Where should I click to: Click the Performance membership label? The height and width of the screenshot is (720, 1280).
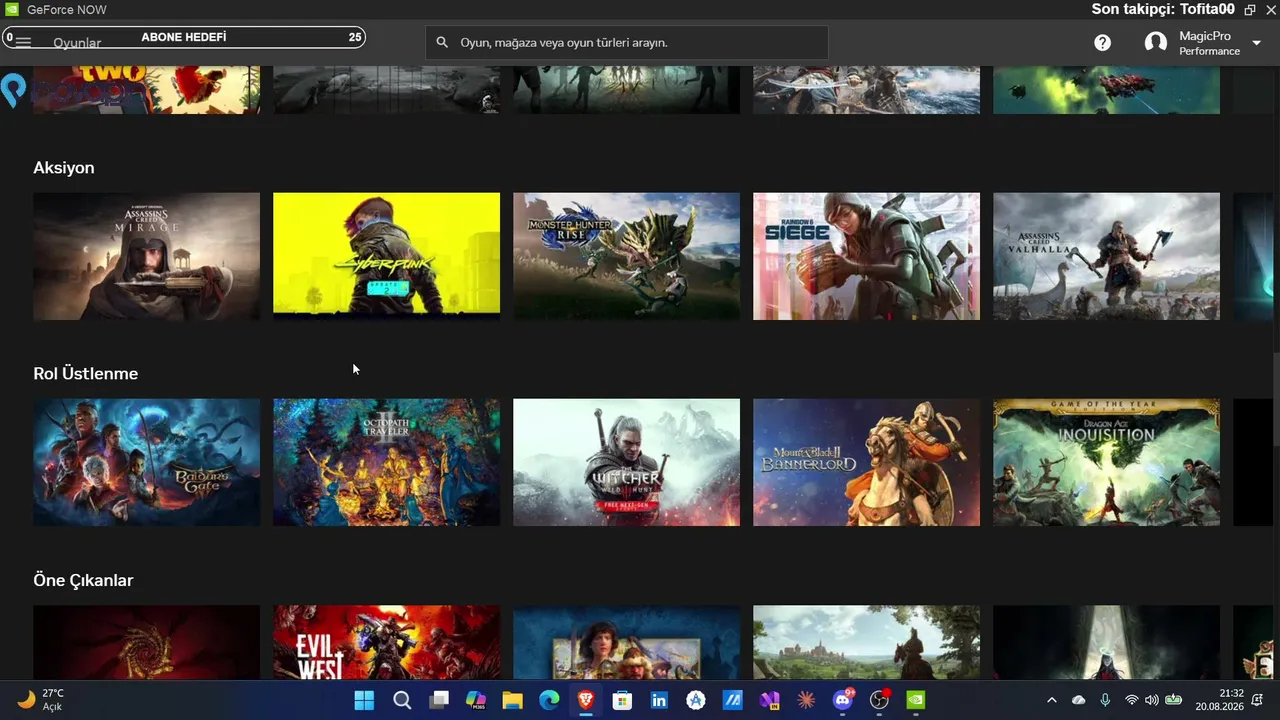(x=1209, y=51)
